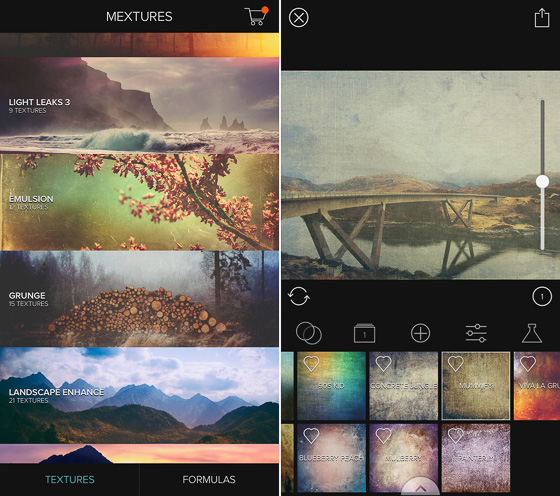Open formulas via the flask icon
560x496 pixels.
pos(532,333)
